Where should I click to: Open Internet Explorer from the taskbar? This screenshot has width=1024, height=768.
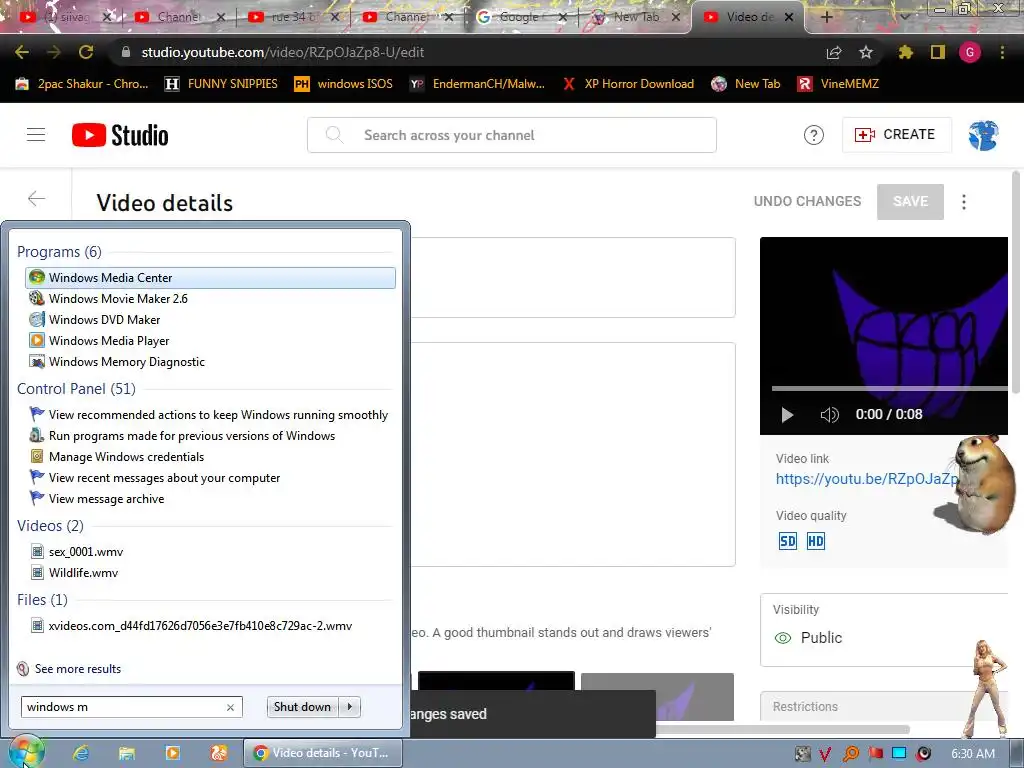point(81,753)
